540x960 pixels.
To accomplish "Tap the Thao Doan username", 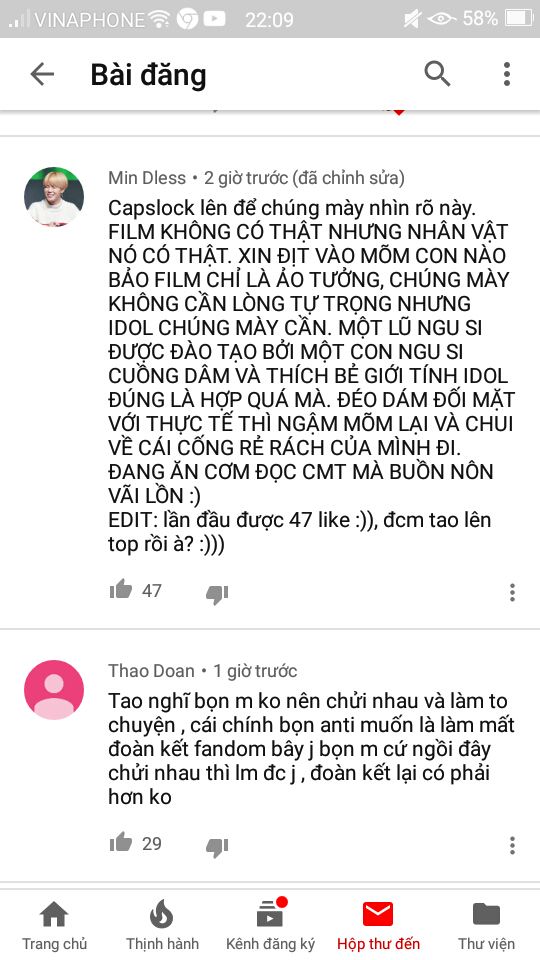I will (x=151, y=671).
